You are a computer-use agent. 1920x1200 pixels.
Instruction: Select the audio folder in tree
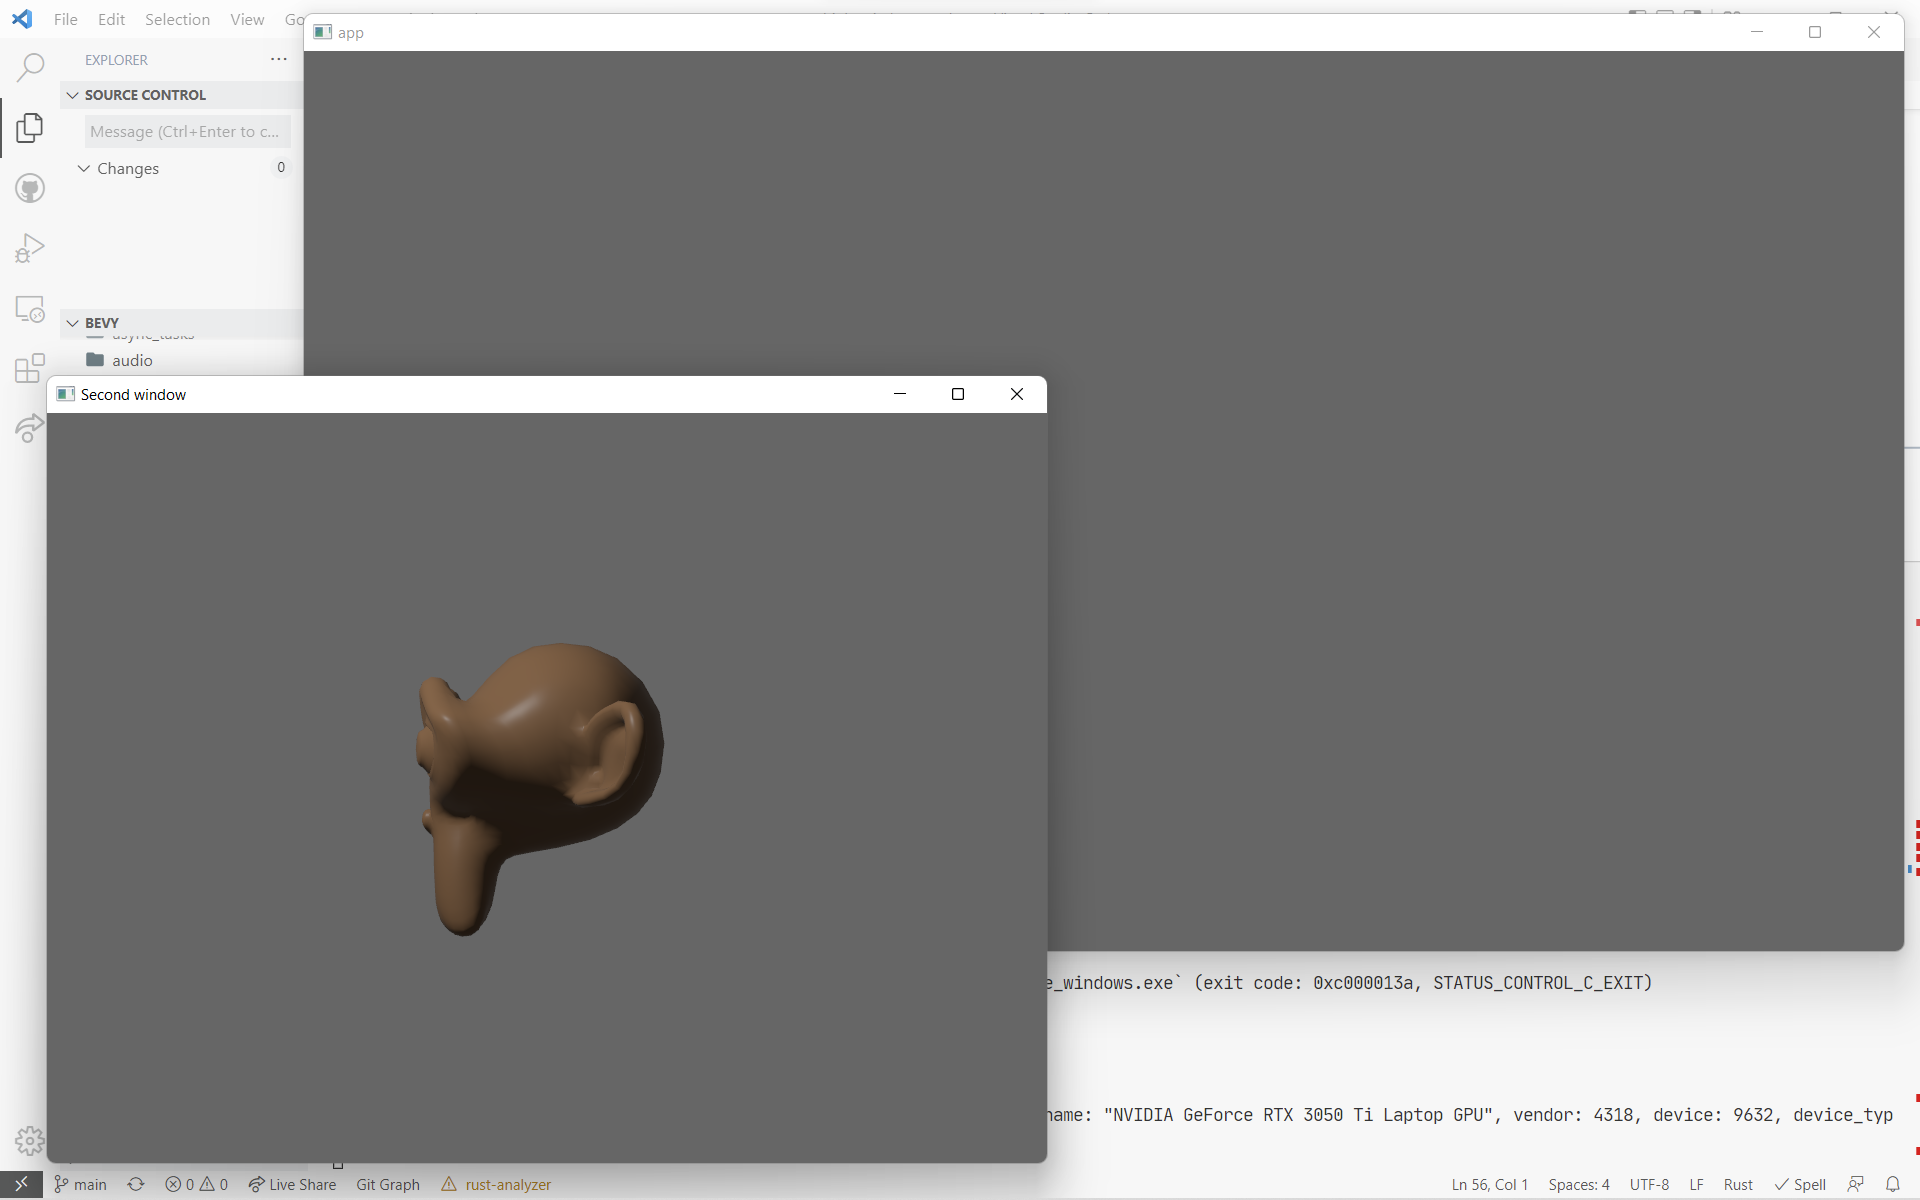(x=132, y=360)
